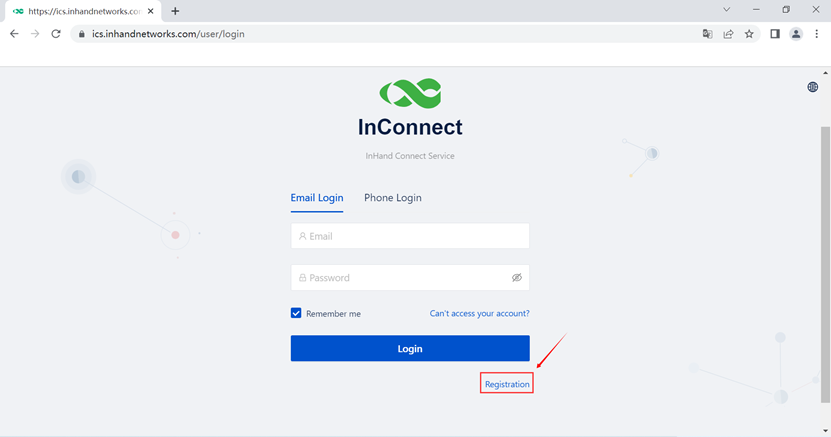
Task: Open the Registration link
Action: pos(507,384)
